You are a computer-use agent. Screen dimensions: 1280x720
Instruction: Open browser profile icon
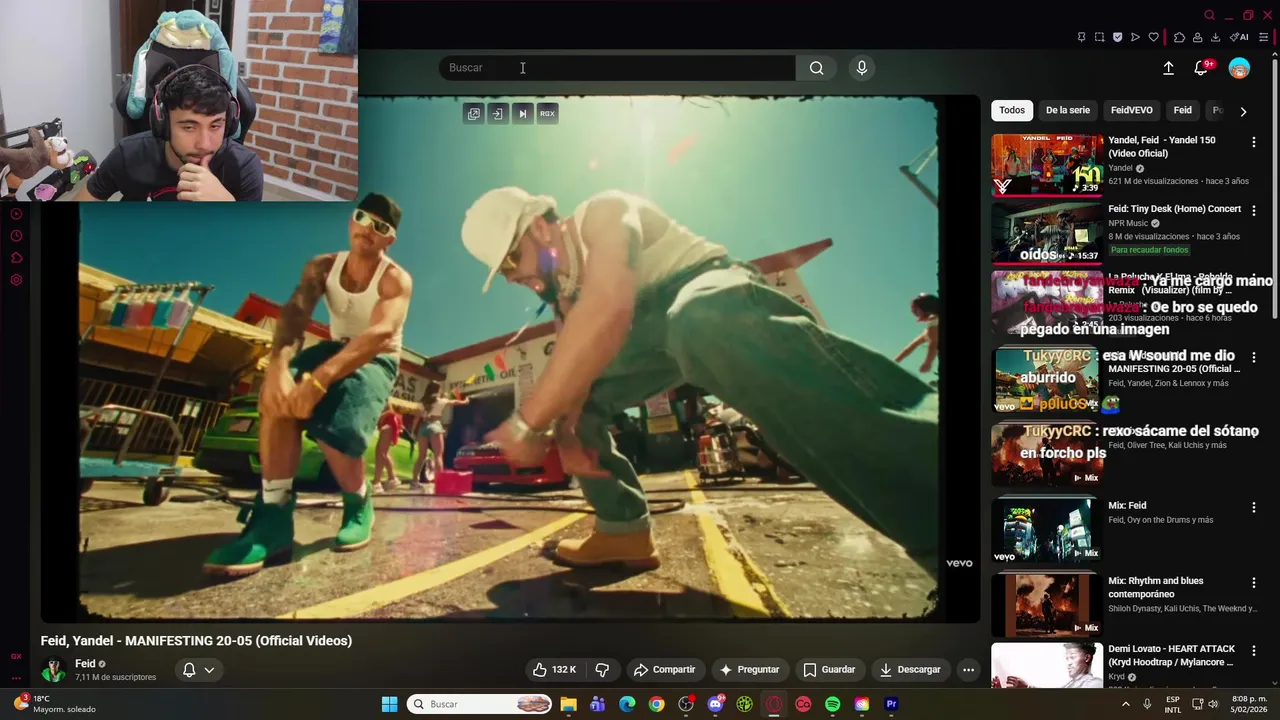pyautogui.click(x=1197, y=37)
